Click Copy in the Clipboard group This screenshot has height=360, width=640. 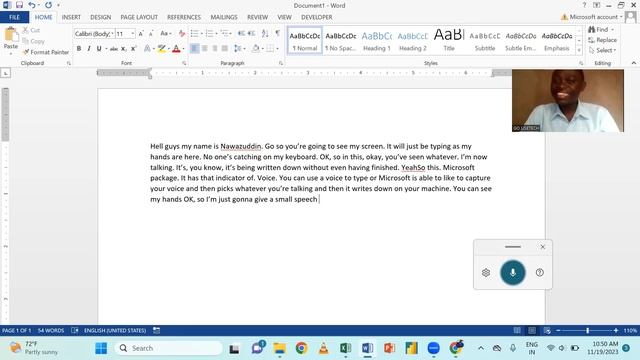(x=33, y=41)
